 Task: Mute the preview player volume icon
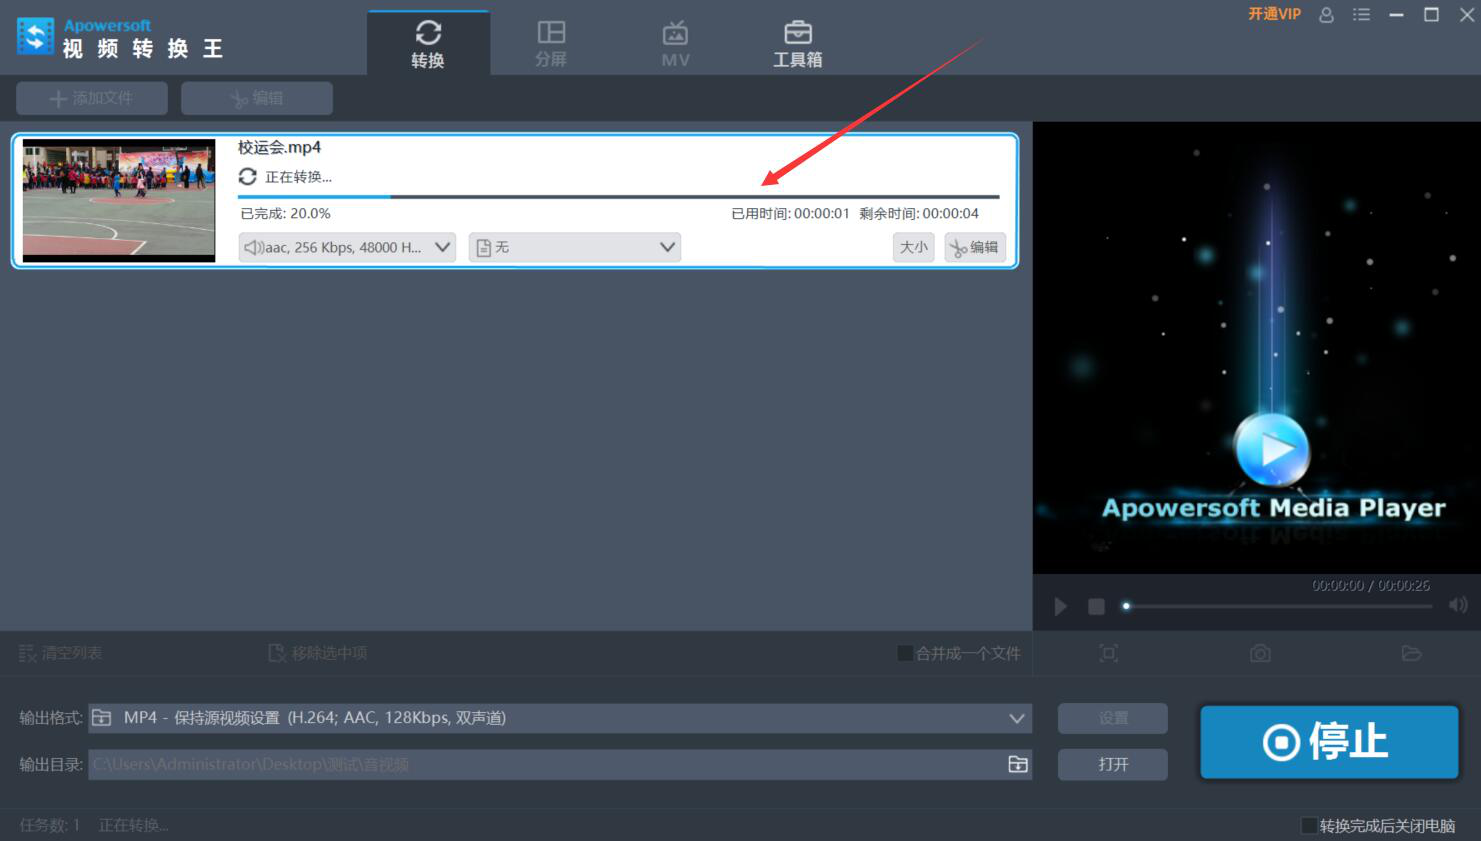1458,606
